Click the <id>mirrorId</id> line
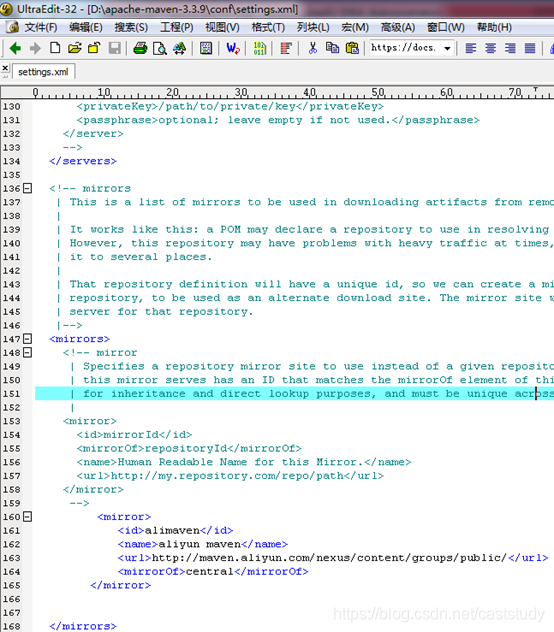Screen dimensions: 554x632 [134, 435]
